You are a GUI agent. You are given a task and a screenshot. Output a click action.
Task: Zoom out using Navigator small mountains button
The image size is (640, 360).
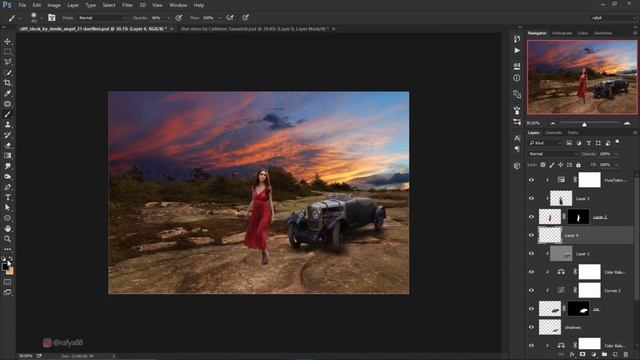[x=553, y=123]
